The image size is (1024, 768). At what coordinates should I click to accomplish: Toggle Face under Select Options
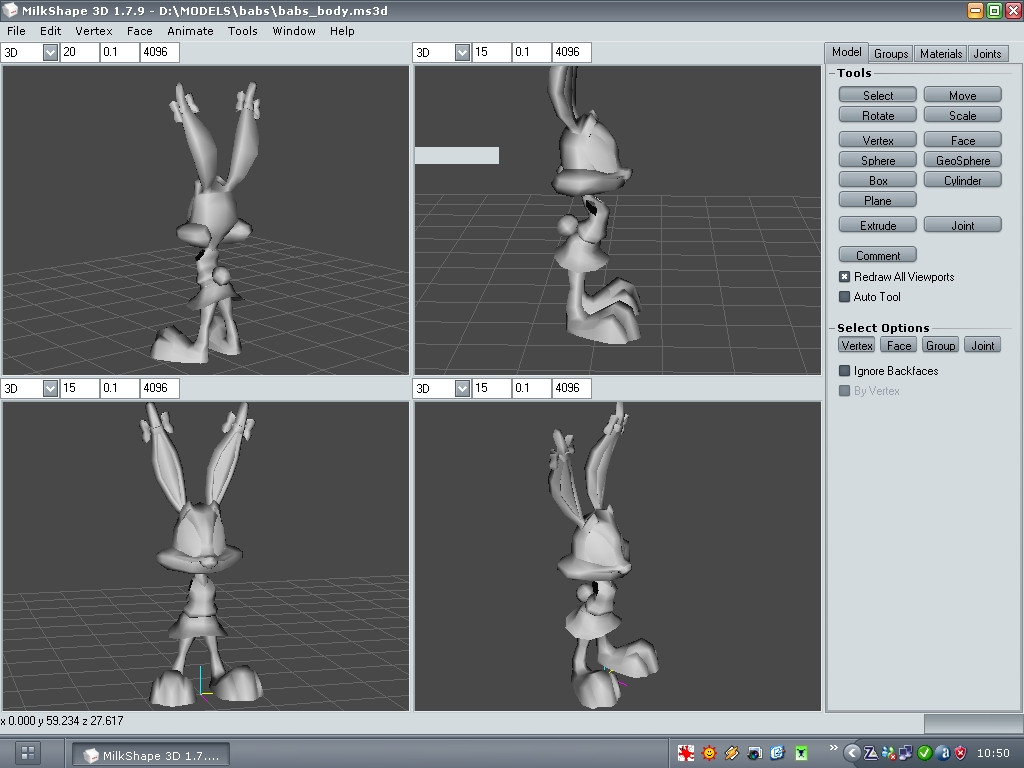(899, 345)
